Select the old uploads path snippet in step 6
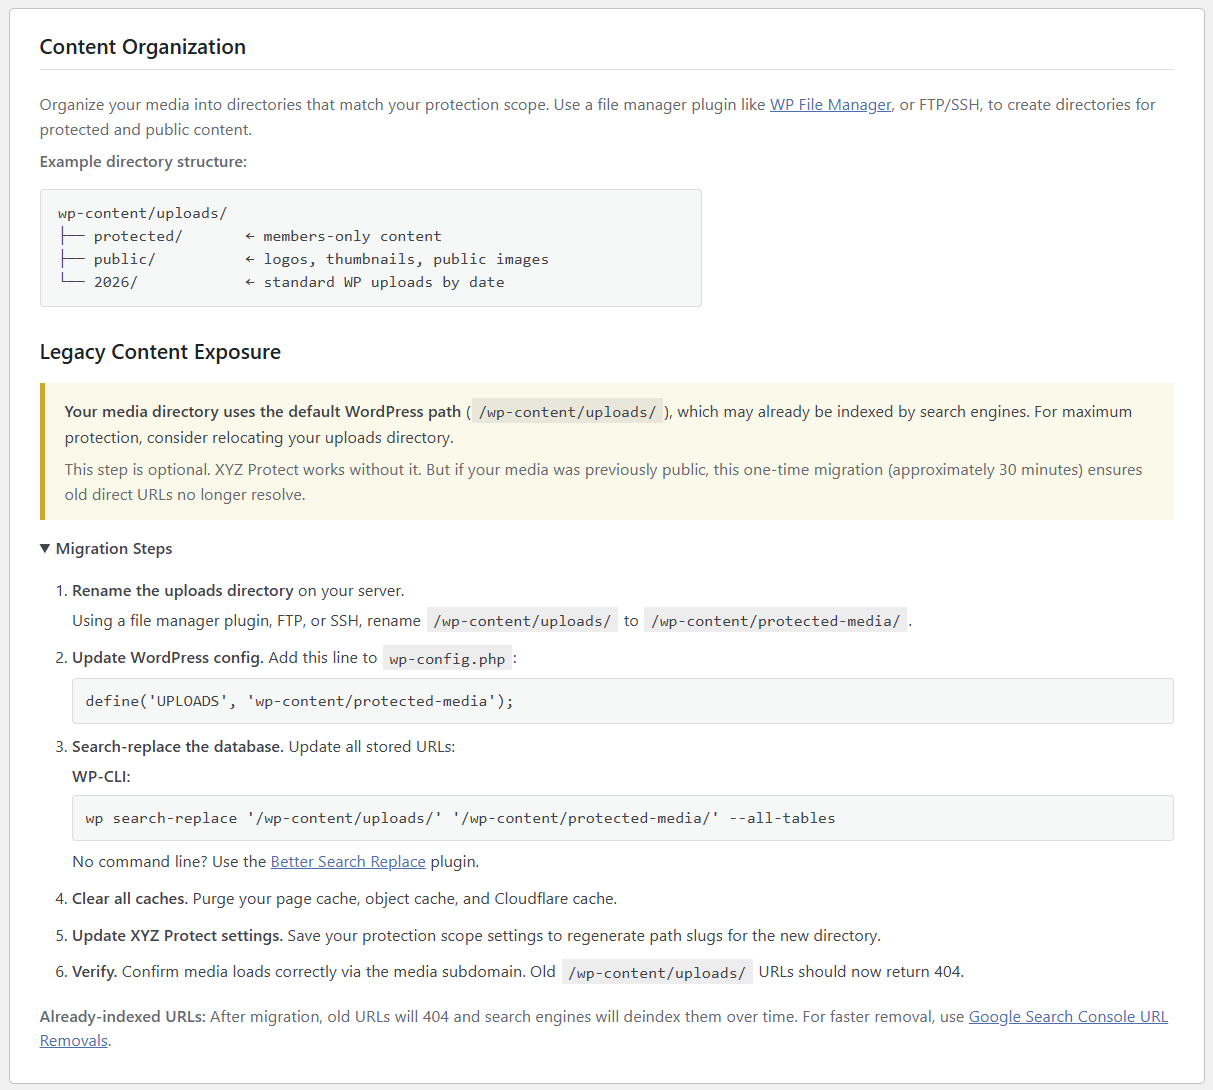This screenshot has height=1090, width=1213. 656,970
